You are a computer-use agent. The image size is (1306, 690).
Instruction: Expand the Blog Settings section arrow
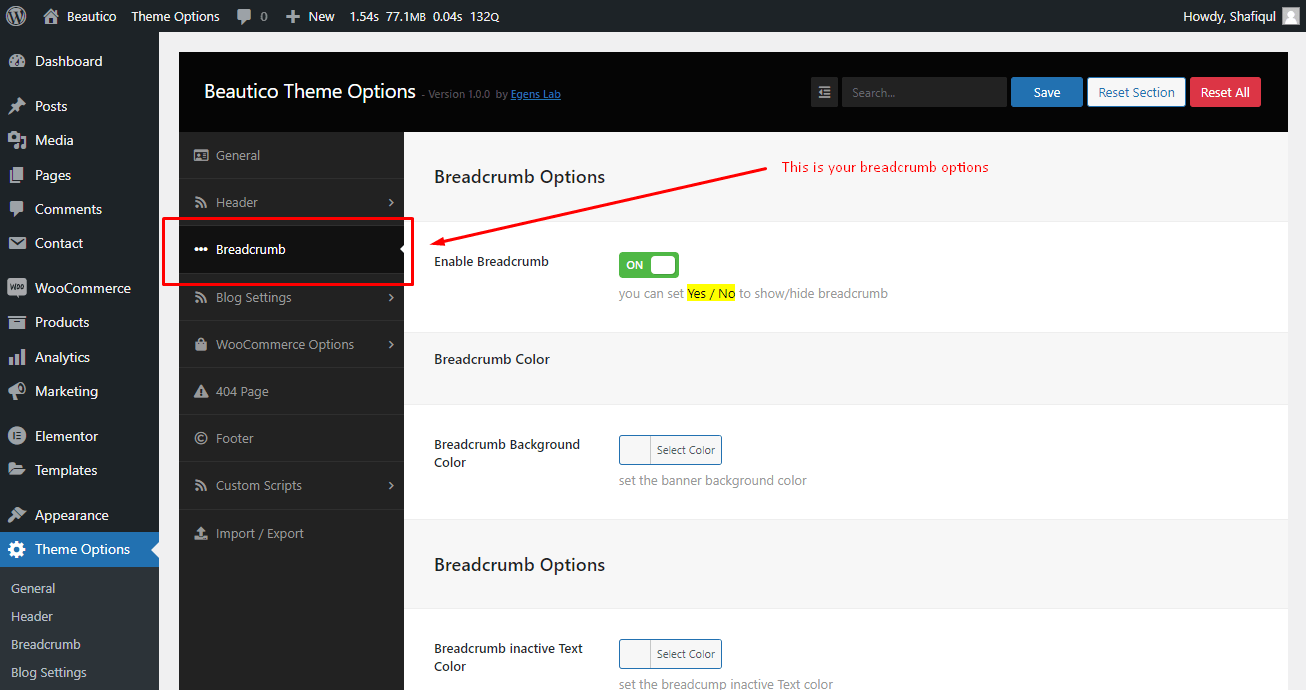(391, 297)
